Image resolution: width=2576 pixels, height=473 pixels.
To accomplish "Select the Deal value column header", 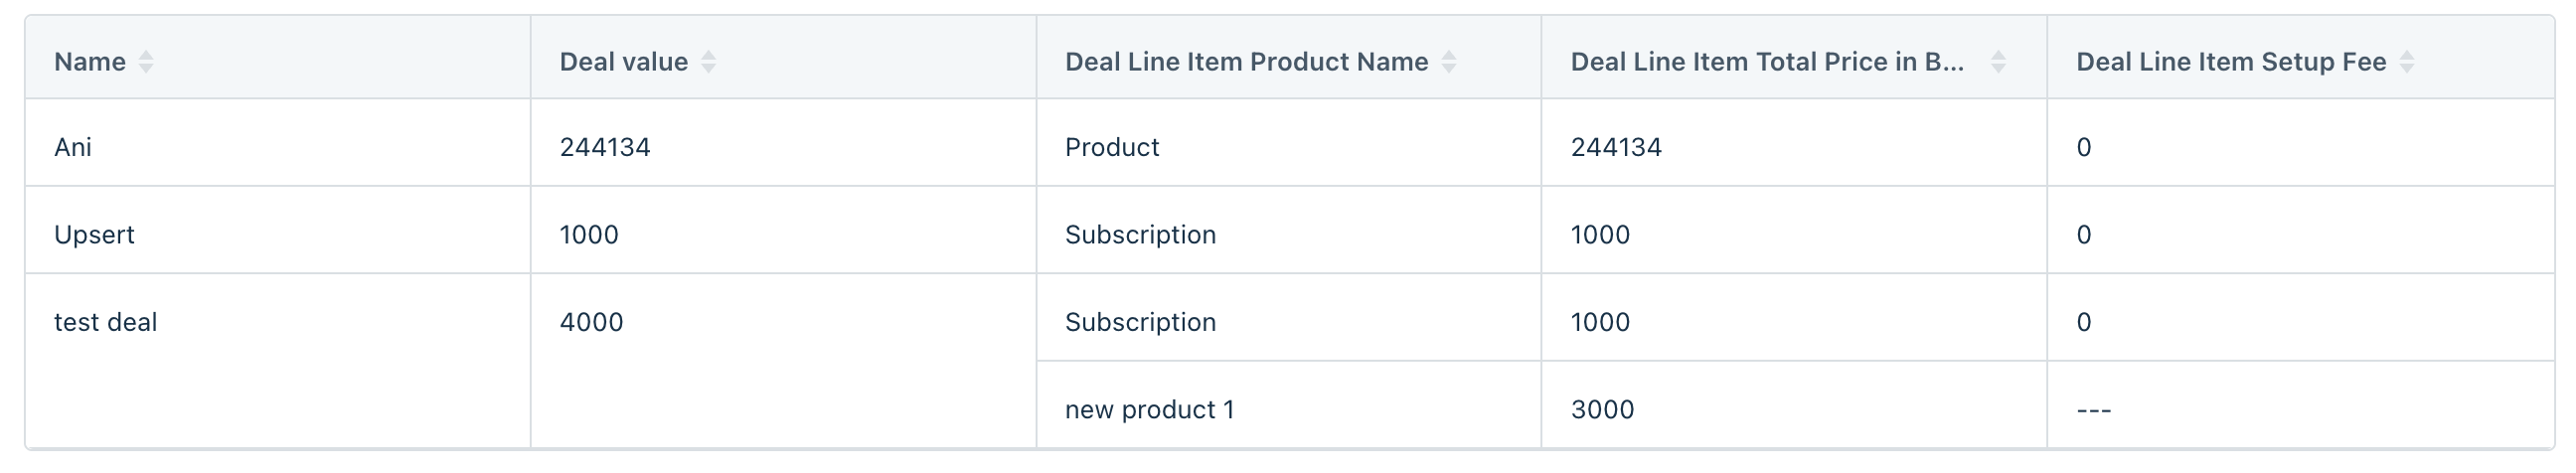I will click(x=783, y=58).
